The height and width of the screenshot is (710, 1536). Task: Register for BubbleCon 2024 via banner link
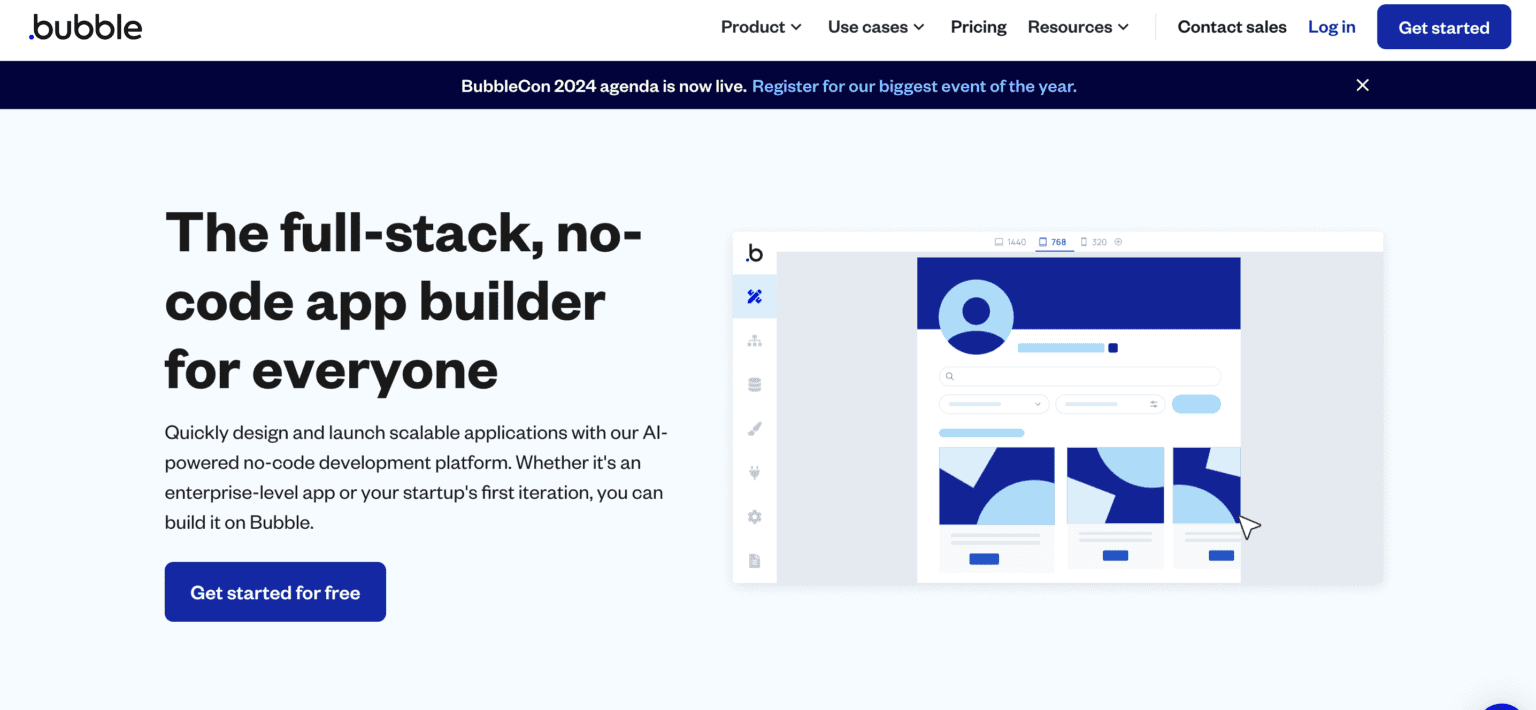coord(913,86)
